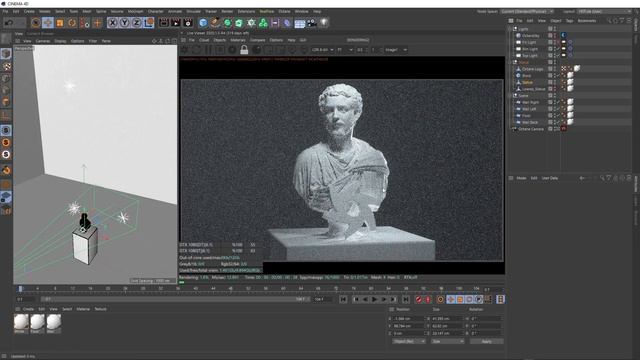This screenshot has height=360, width=640.
Task: Open the Tags menu in Object Manager
Action: tap(569, 20)
